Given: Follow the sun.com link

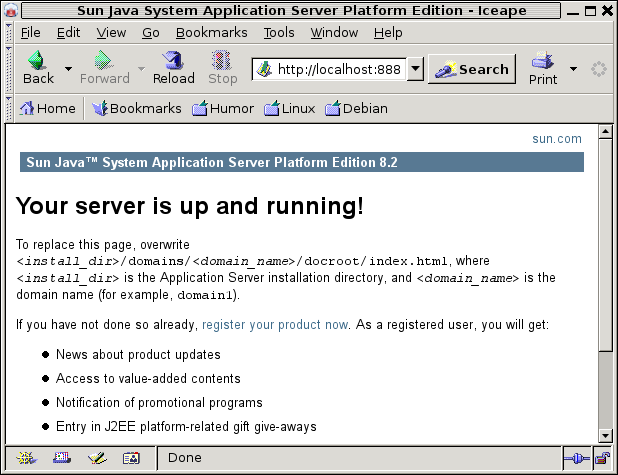Looking at the screenshot, I should tap(557, 139).
